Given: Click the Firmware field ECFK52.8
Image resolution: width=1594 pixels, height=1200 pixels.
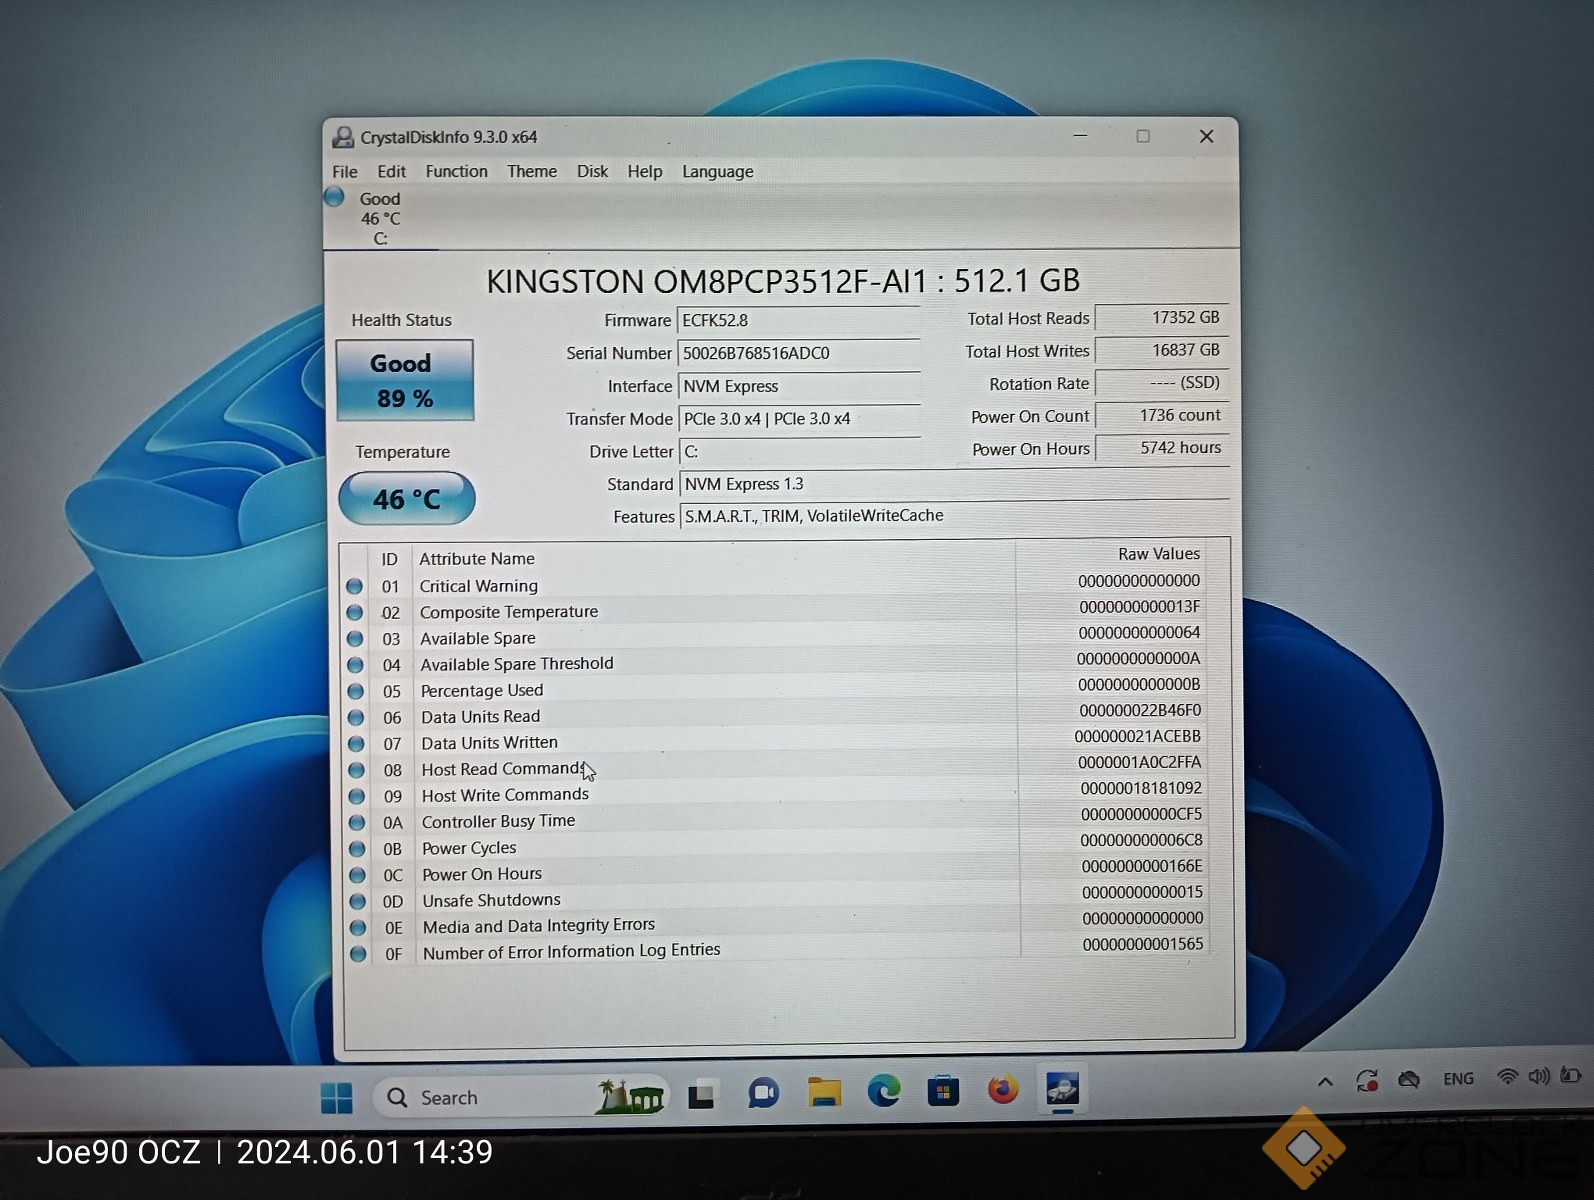Looking at the screenshot, I should (798, 320).
